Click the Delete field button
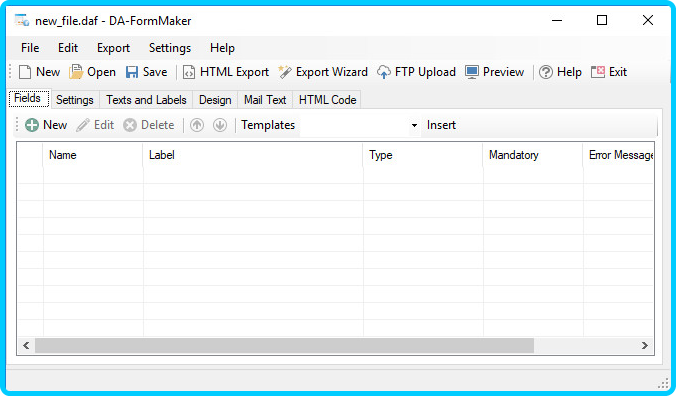Viewport: 676px width, 396px height. (x=149, y=125)
